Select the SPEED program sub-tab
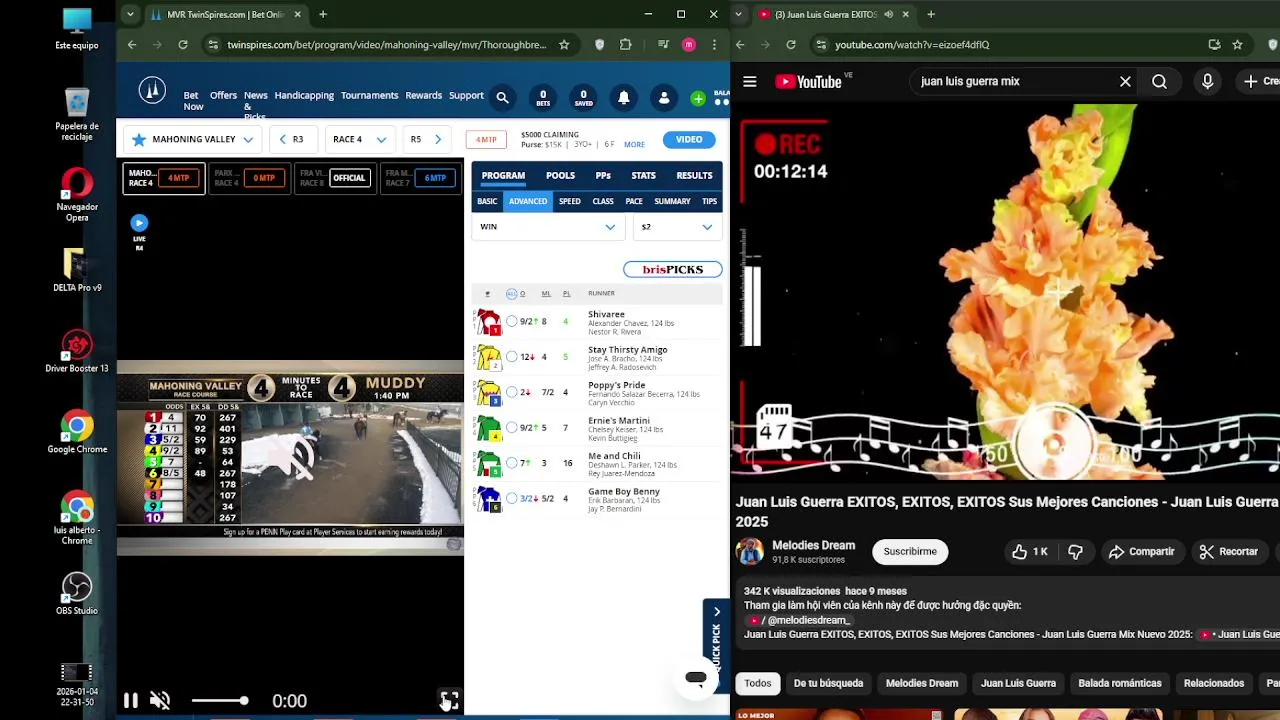1280x720 pixels. coord(569,201)
